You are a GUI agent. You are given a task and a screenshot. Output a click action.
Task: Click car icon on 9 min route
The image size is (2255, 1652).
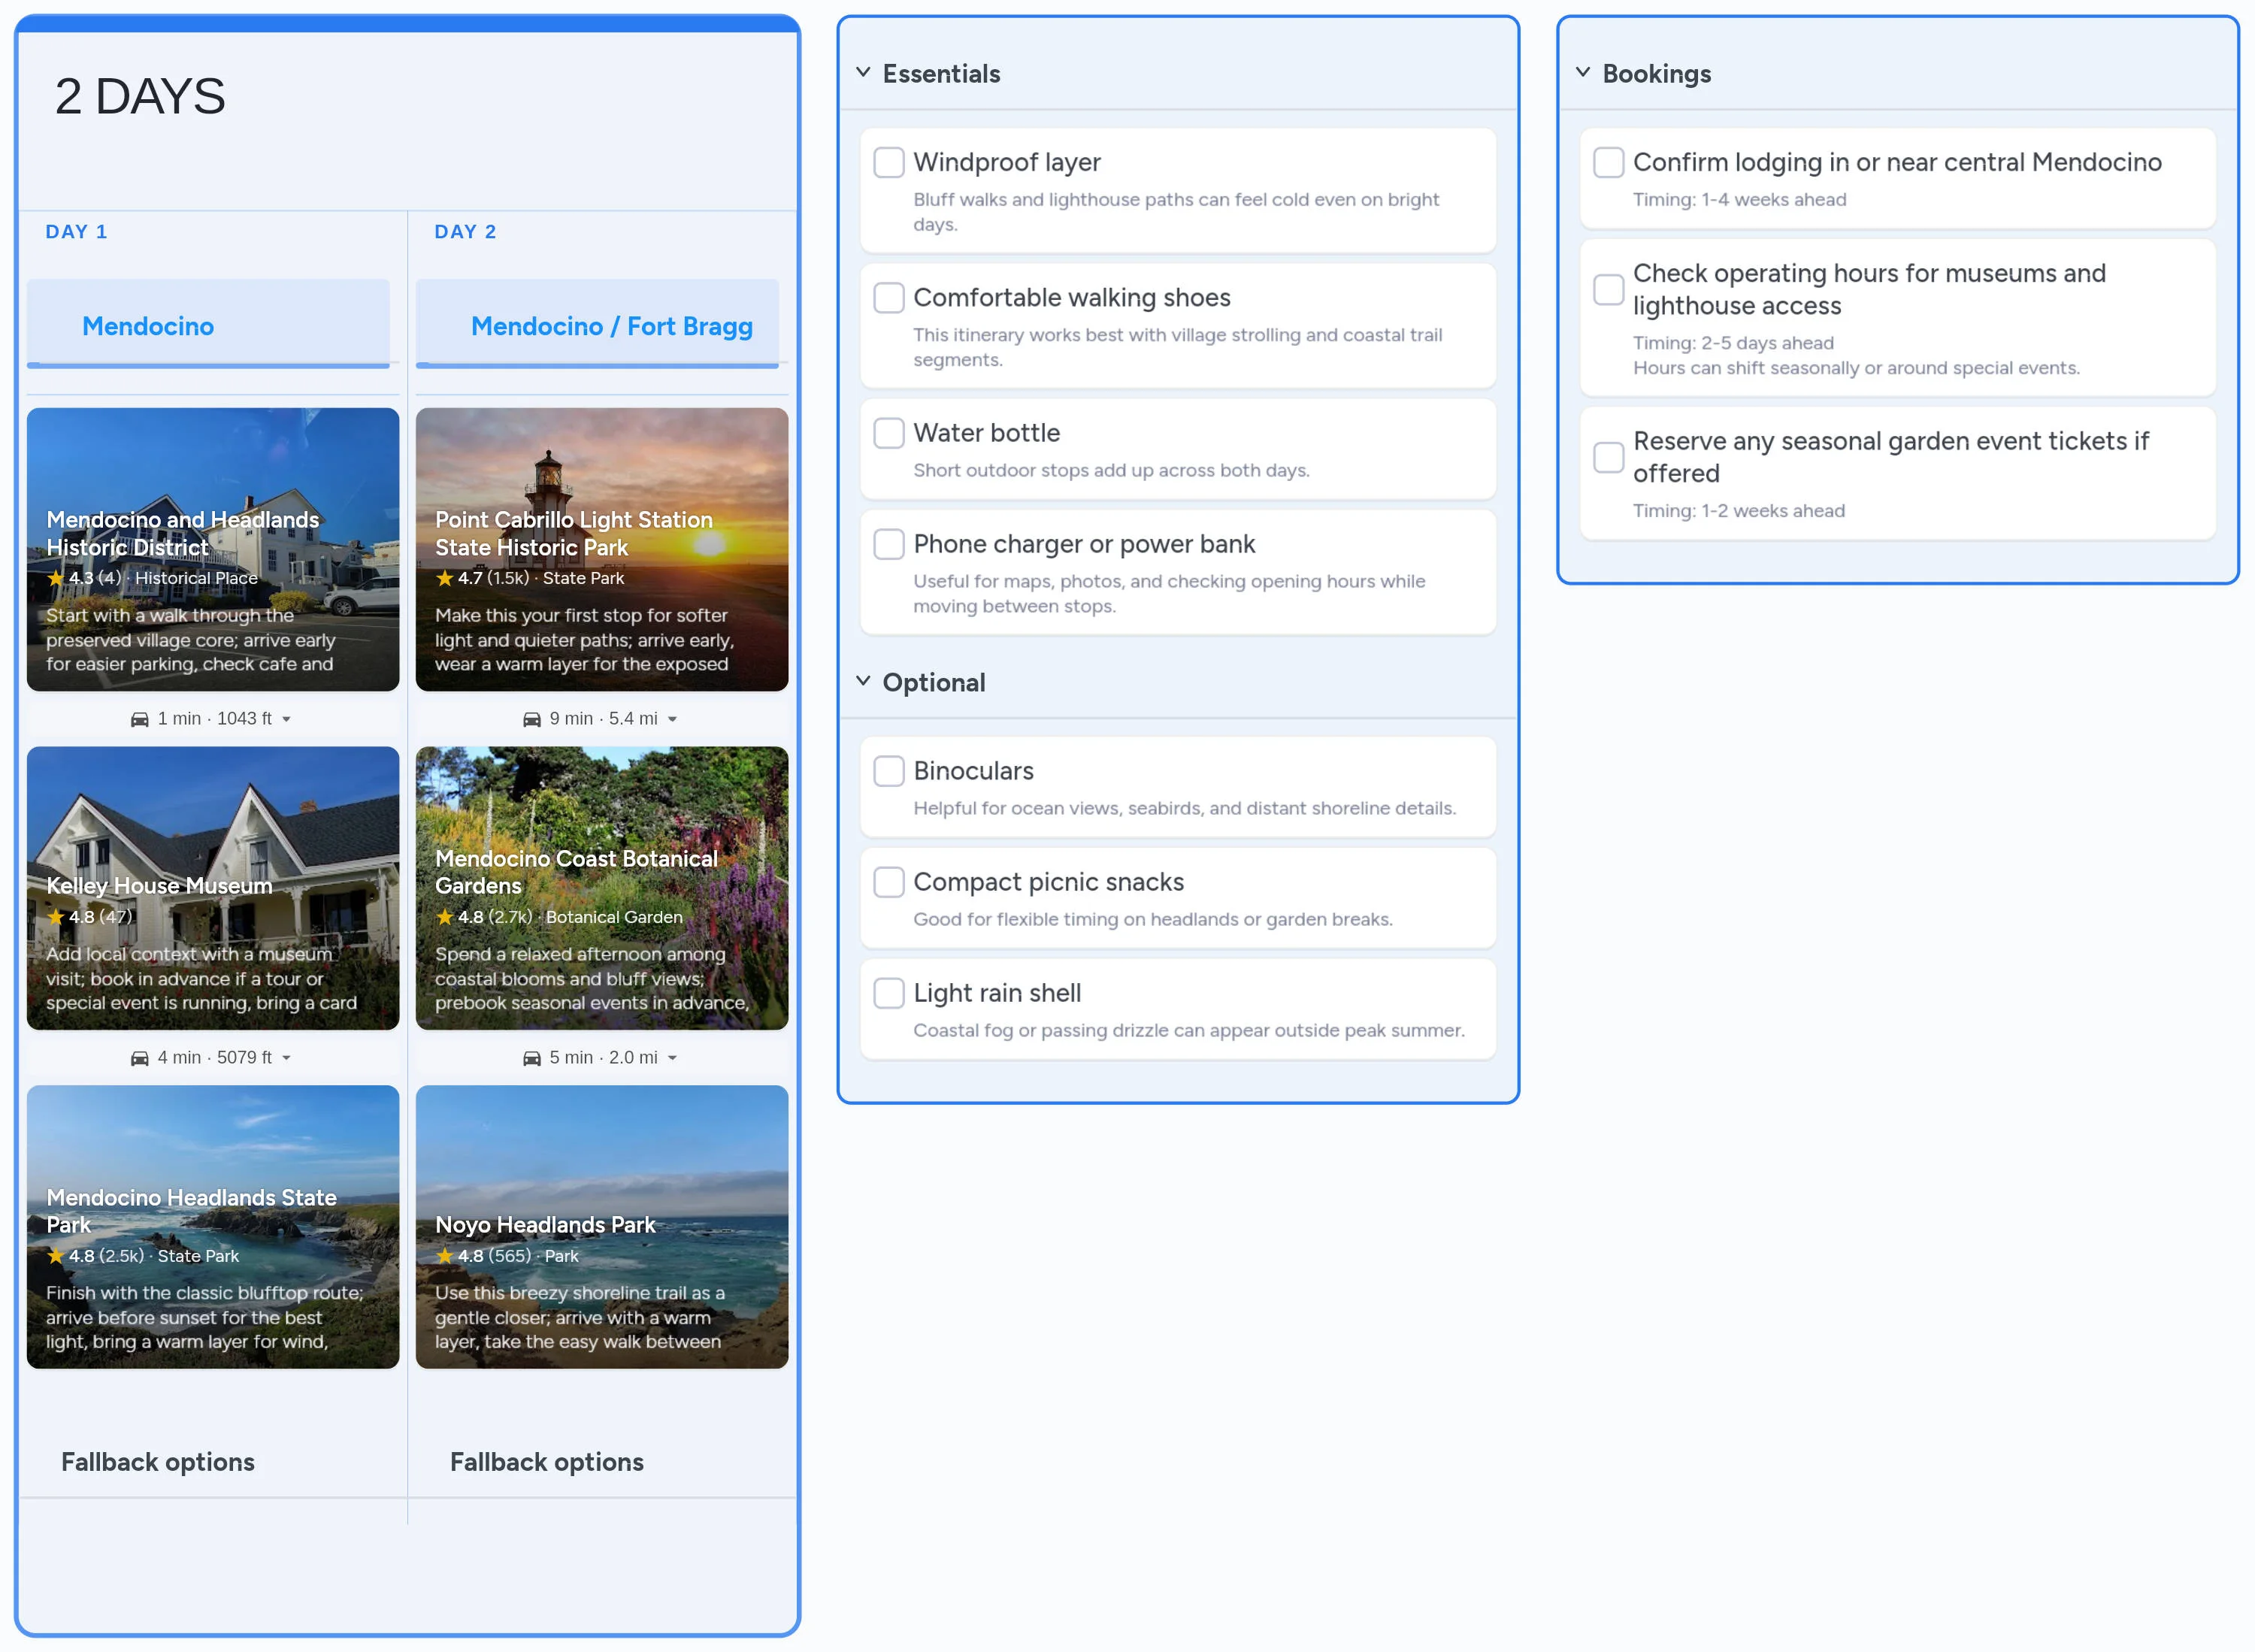pos(532,719)
